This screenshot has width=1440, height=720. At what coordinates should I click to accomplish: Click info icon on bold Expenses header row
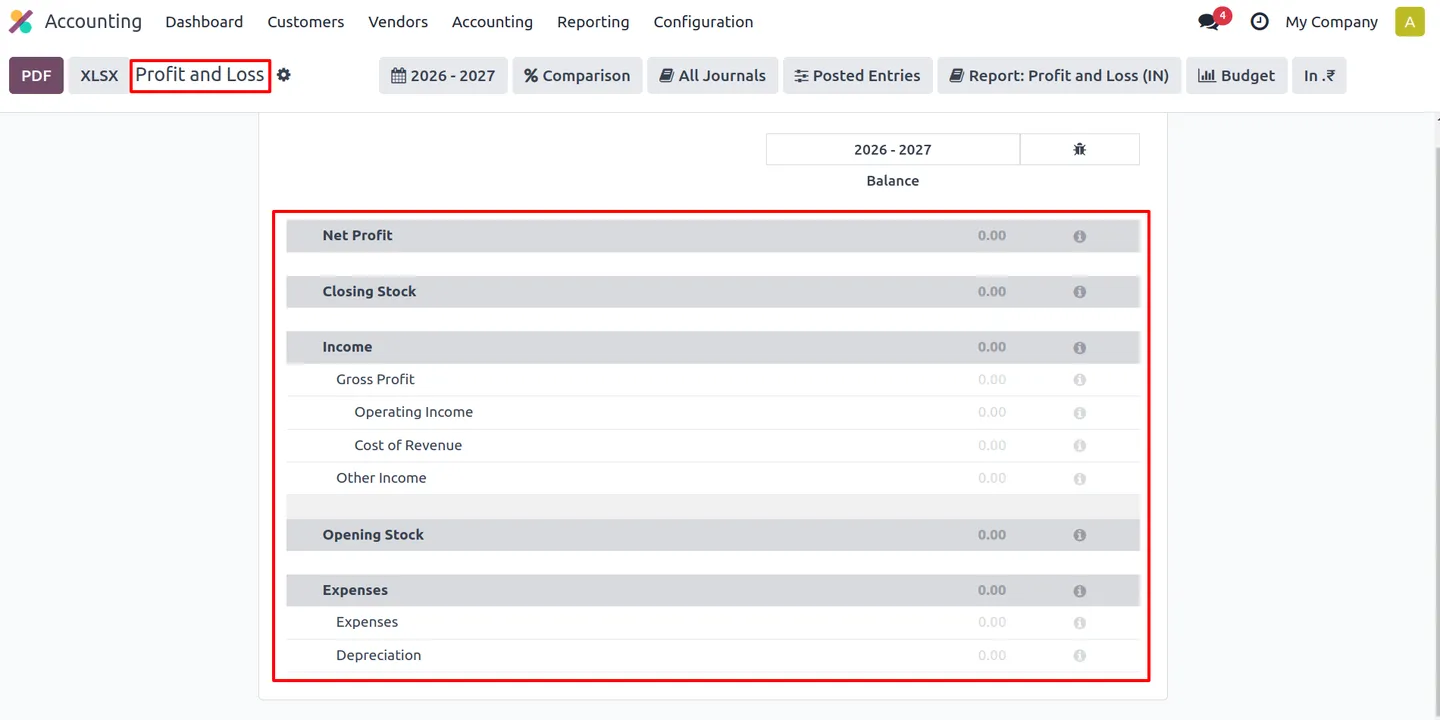click(1080, 591)
